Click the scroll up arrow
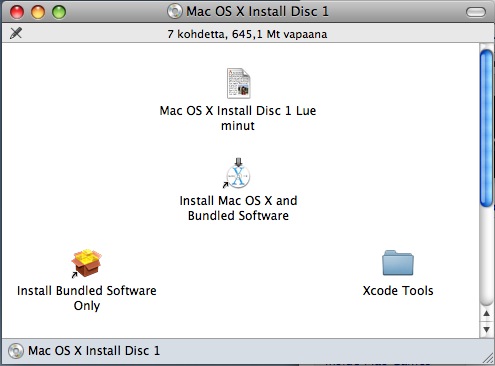This screenshot has width=495, height=366. 486,314
